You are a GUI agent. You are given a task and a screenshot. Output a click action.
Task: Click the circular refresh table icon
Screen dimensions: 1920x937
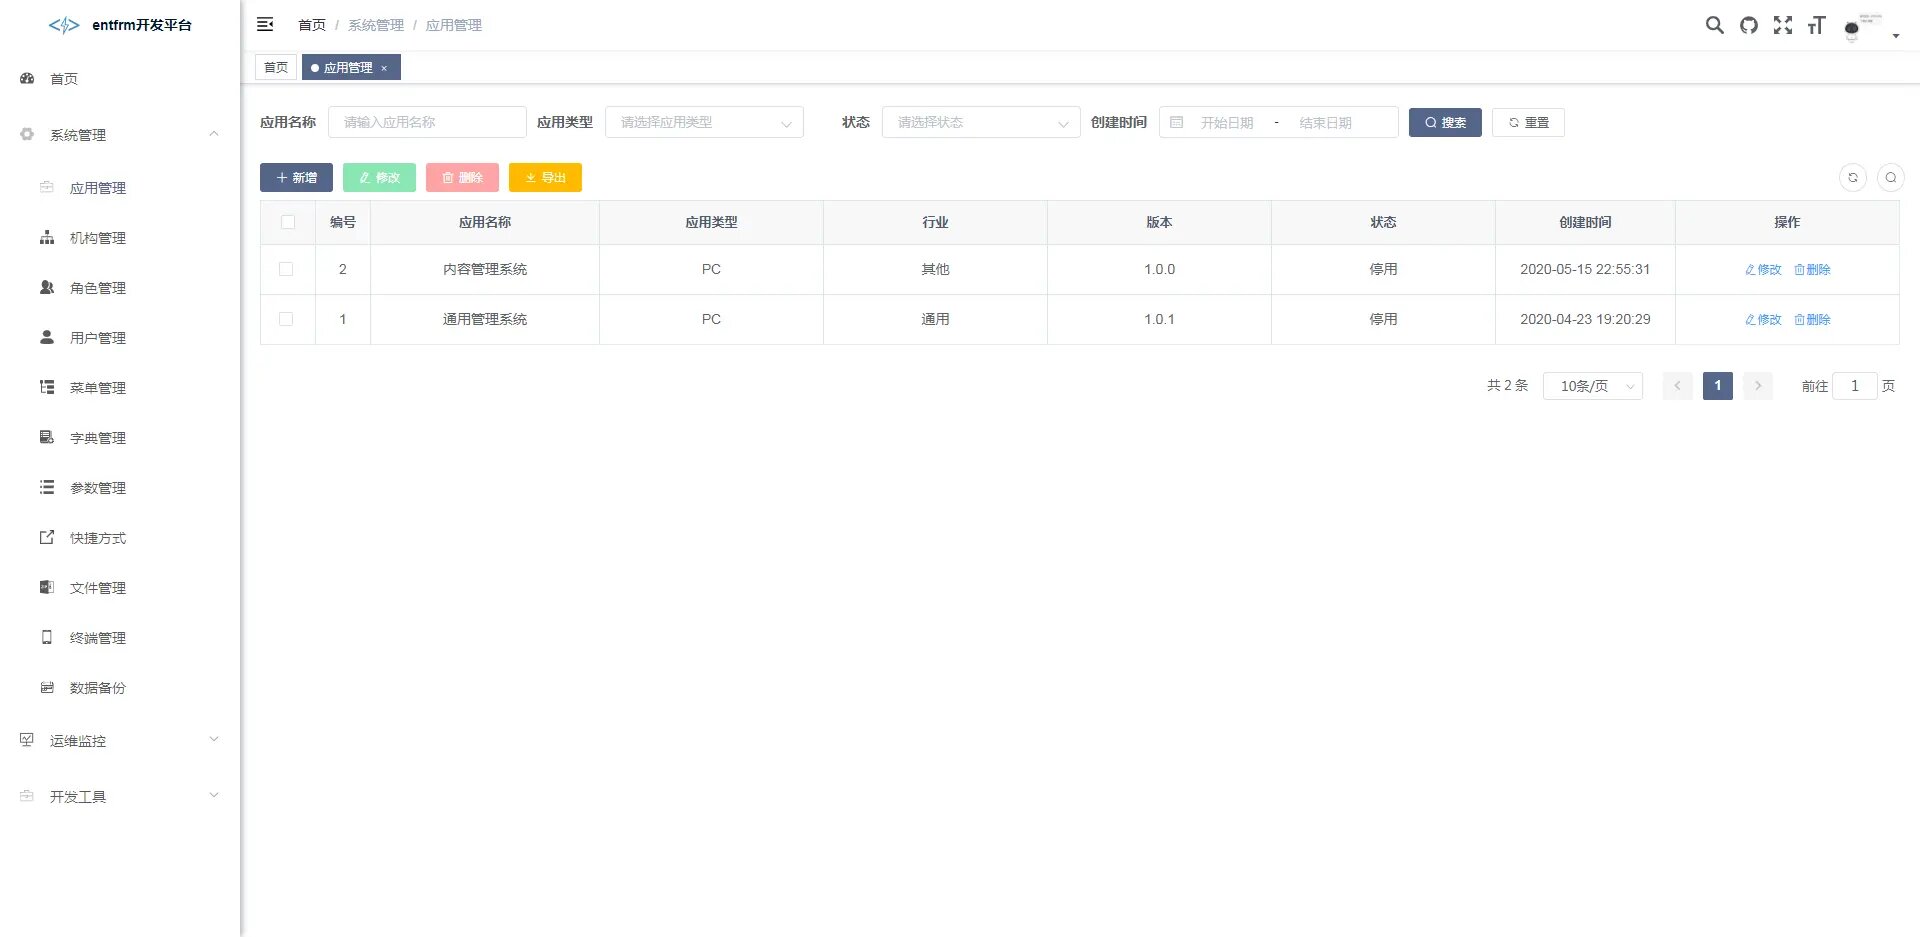tap(1852, 177)
